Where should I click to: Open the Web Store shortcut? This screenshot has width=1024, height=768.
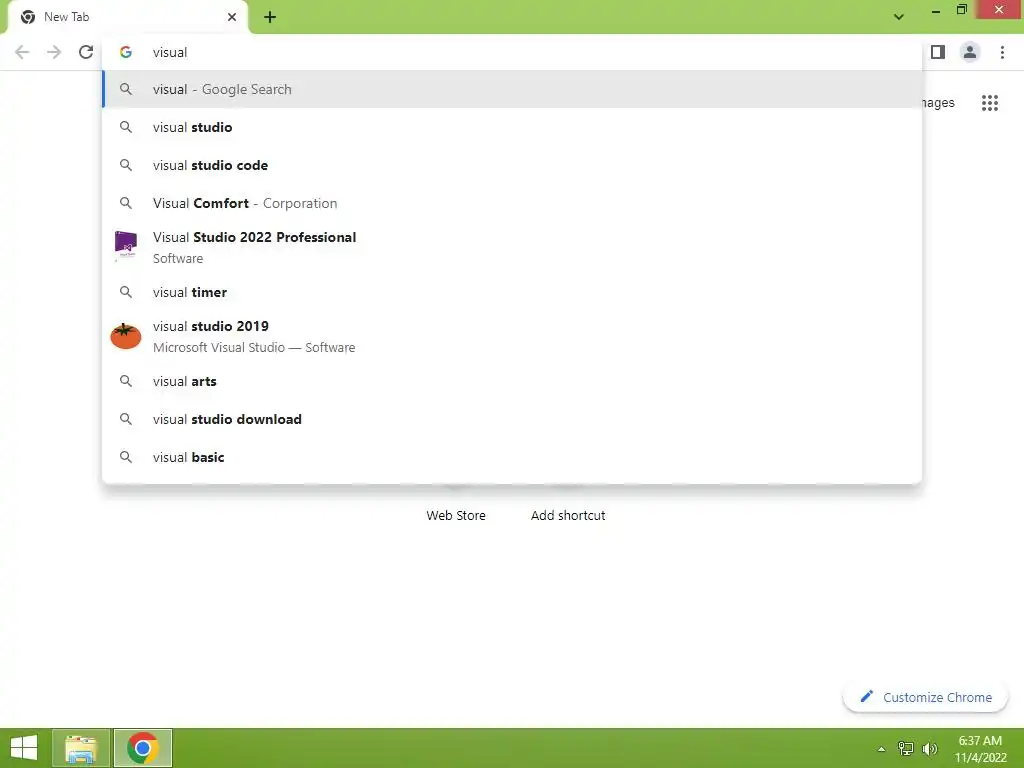pos(456,515)
